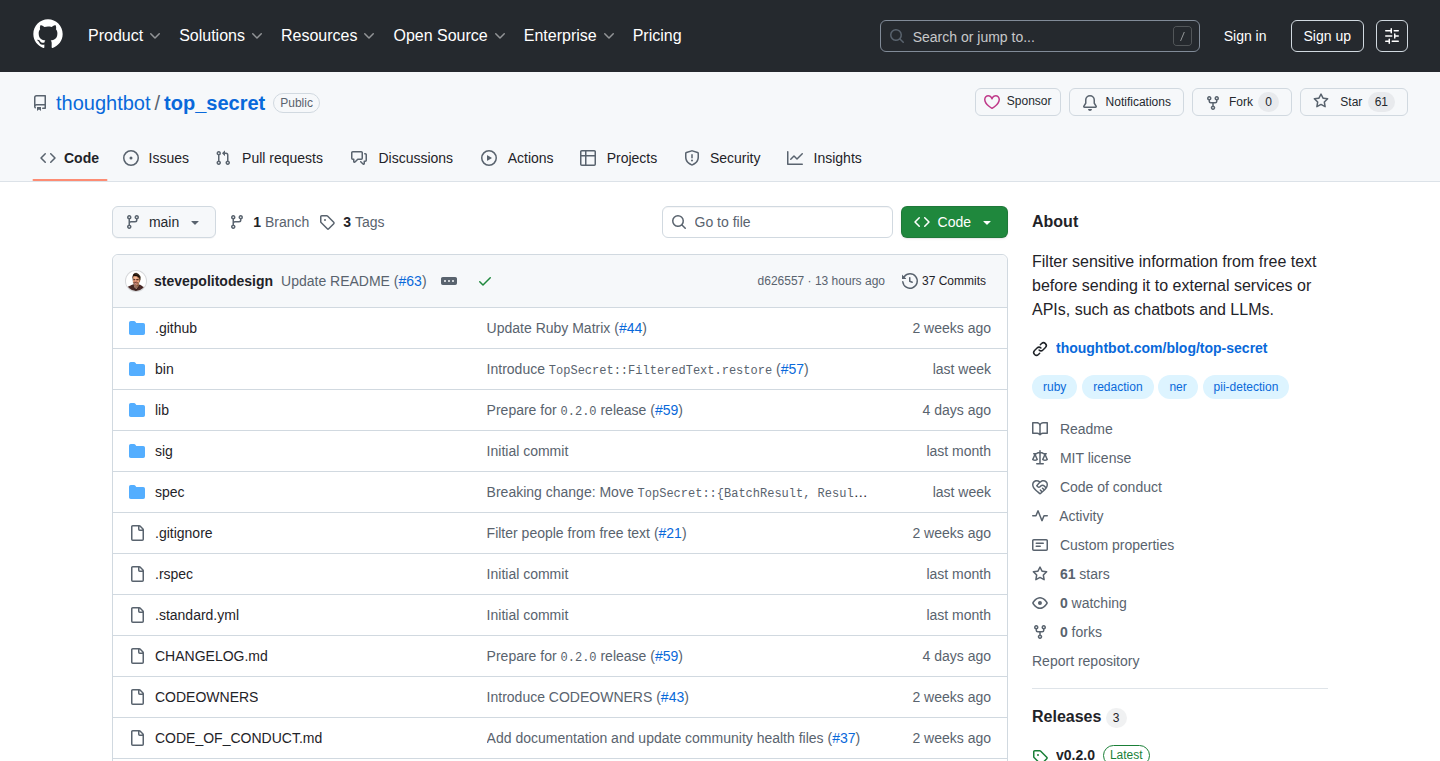
Task: Click the Sign up button
Action: (x=1327, y=36)
